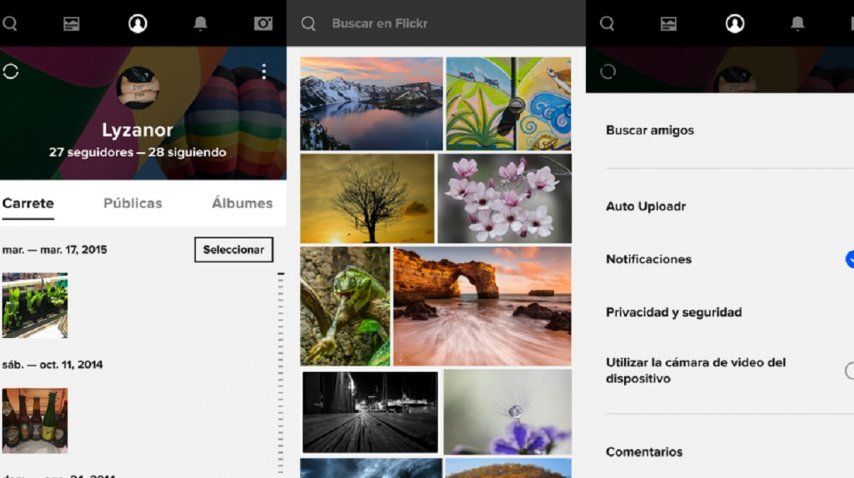Open the chameleon photo thumbnail
Image resolution: width=854 pixels, height=478 pixels.
pos(345,306)
